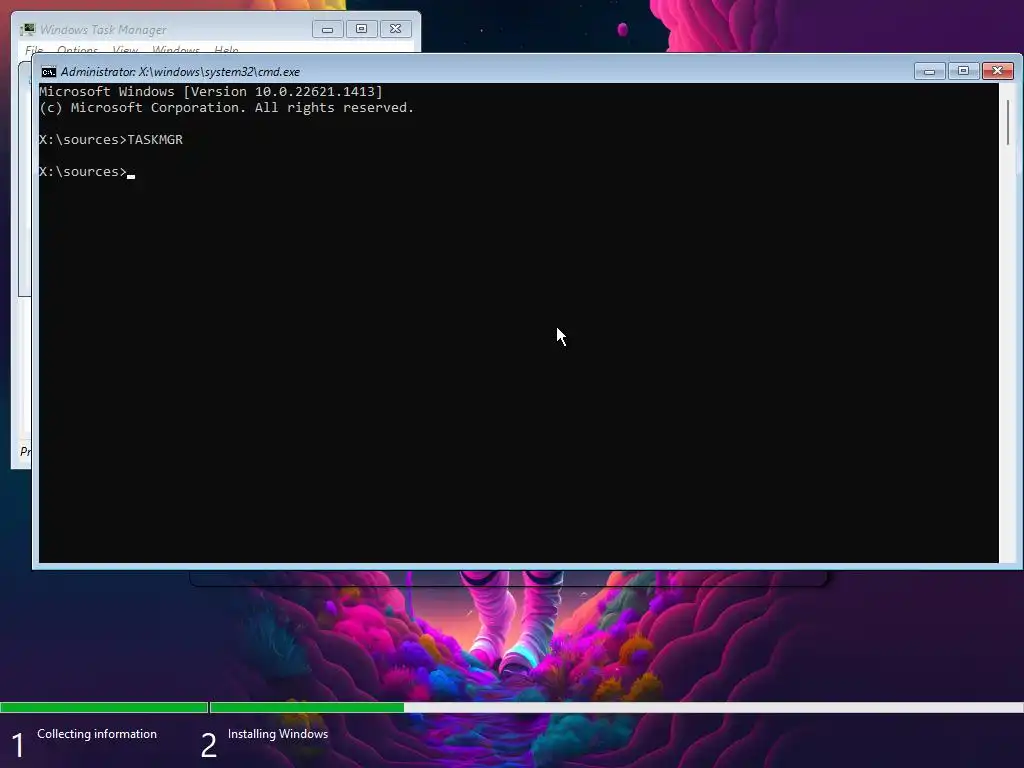Screen dimensions: 1024x768
Task: Close the Windows Task Manager window
Action: point(396,29)
